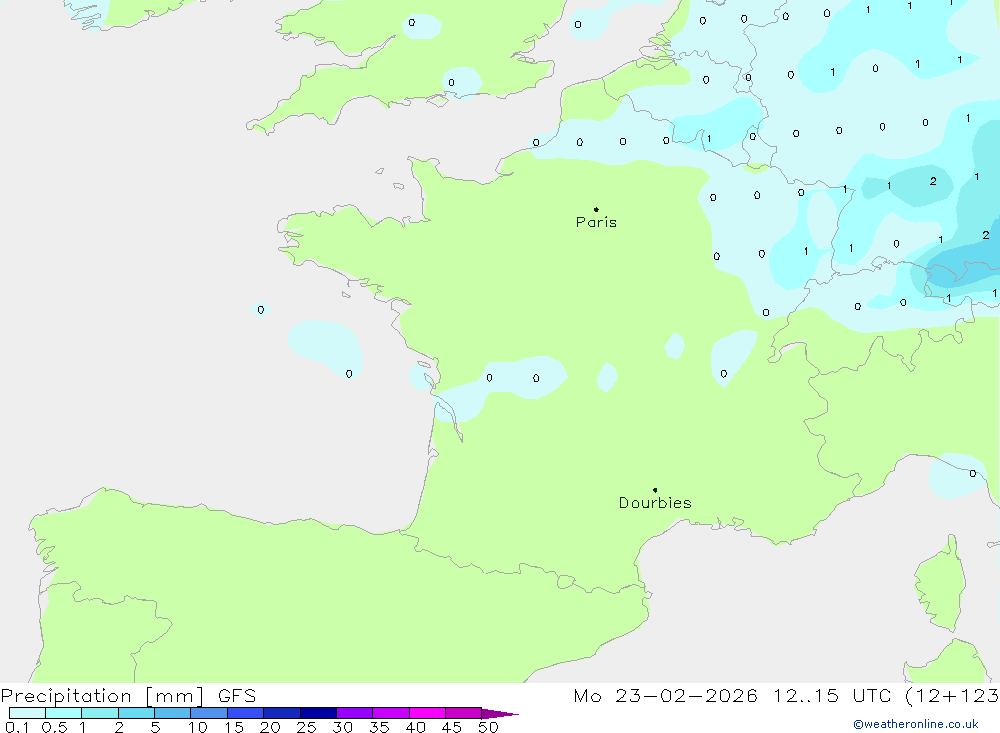This screenshot has width=1000, height=733.
Task: Click the 35 legend scale number
Action: click(379, 727)
